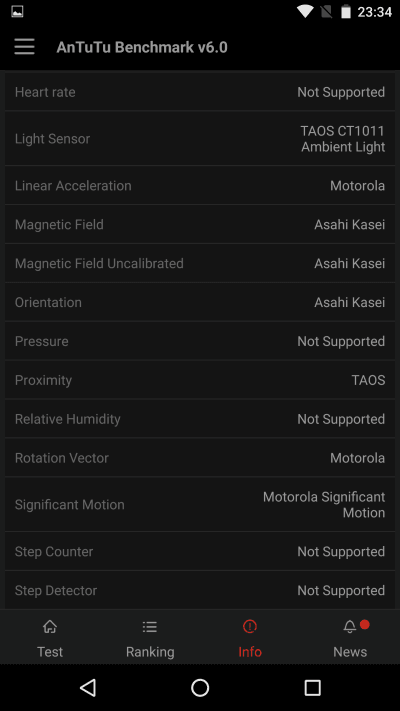This screenshot has height=711, width=400.
Task: Tap the screenshot notification icon in status bar
Action: (17, 11)
